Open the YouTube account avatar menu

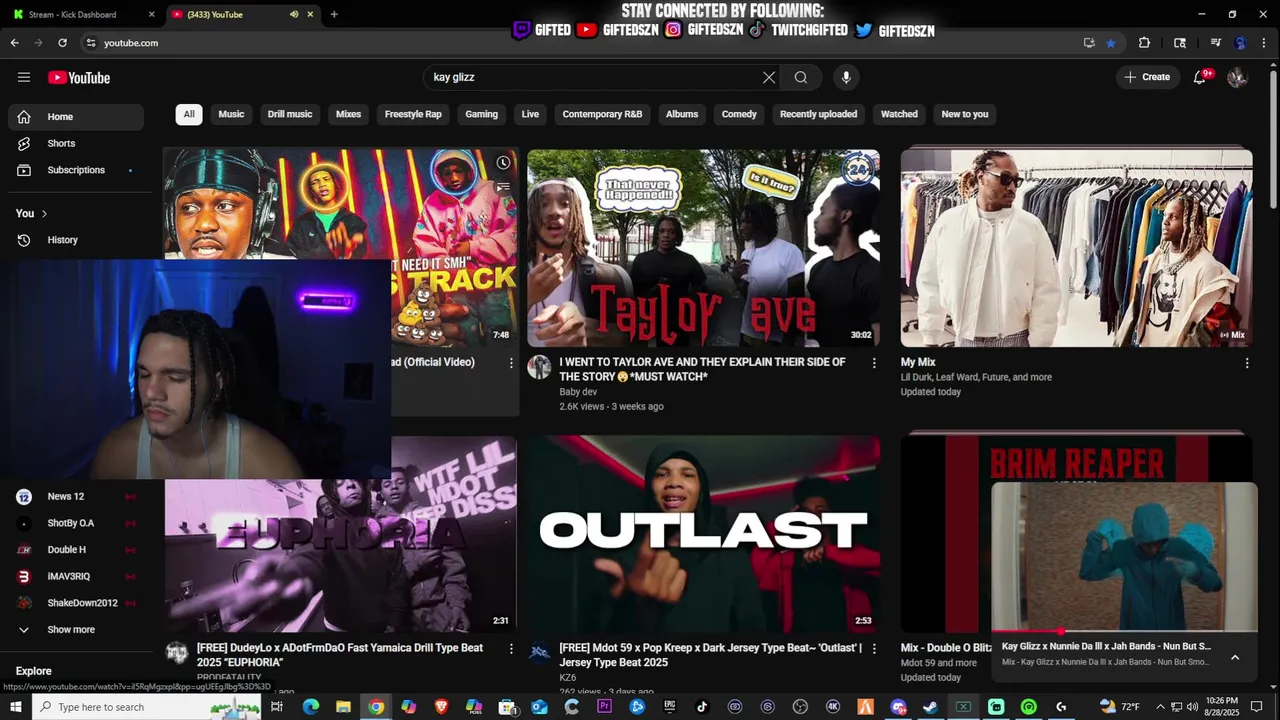(x=1238, y=77)
